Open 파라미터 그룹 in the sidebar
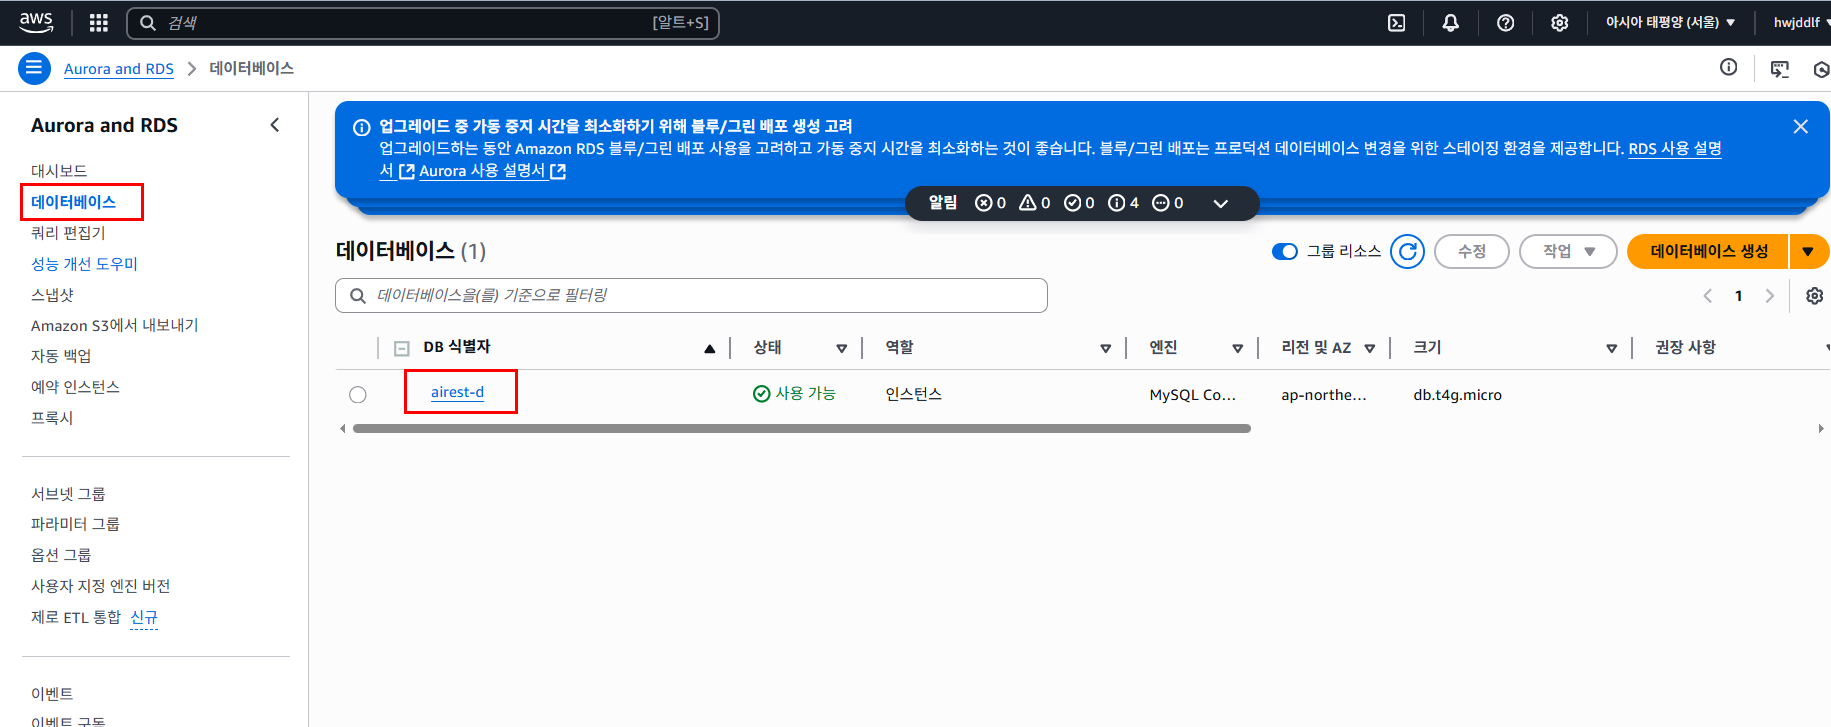 [75, 524]
